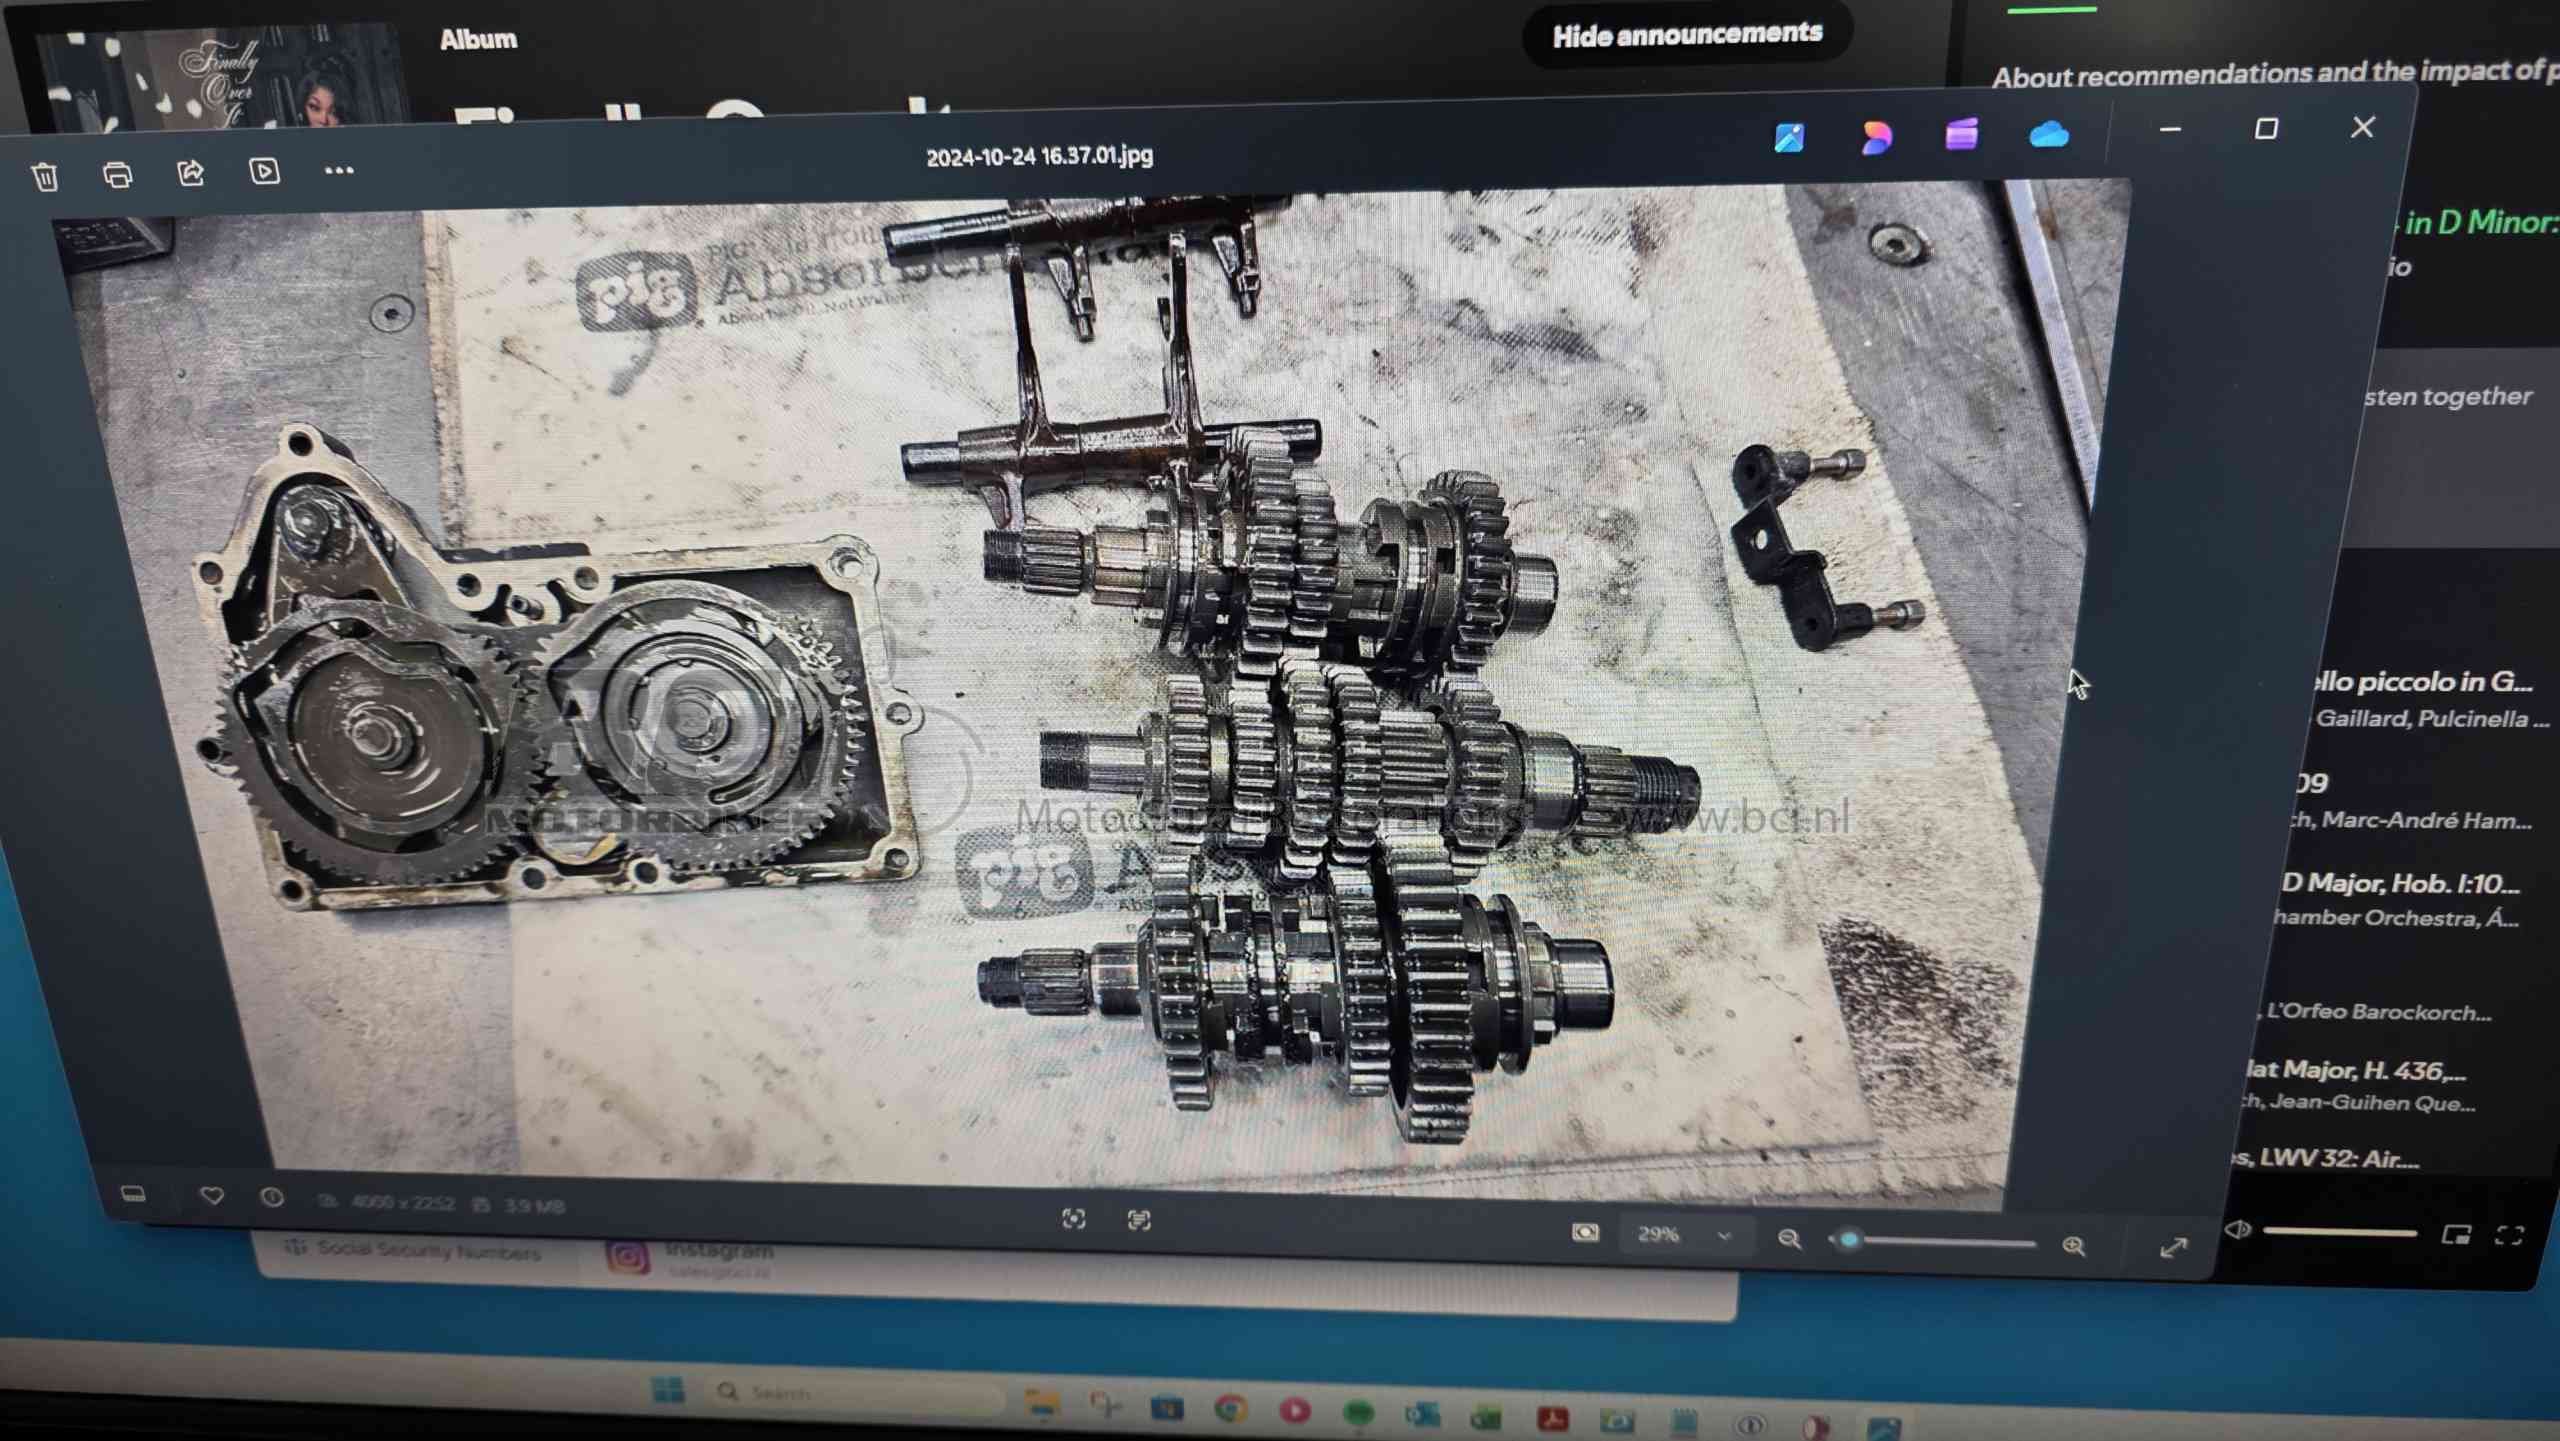Delete the photo with the trash icon

point(45,178)
